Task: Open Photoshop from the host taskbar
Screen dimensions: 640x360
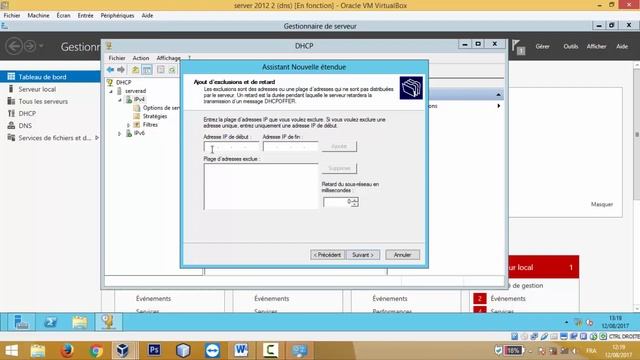Action: pos(154,350)
